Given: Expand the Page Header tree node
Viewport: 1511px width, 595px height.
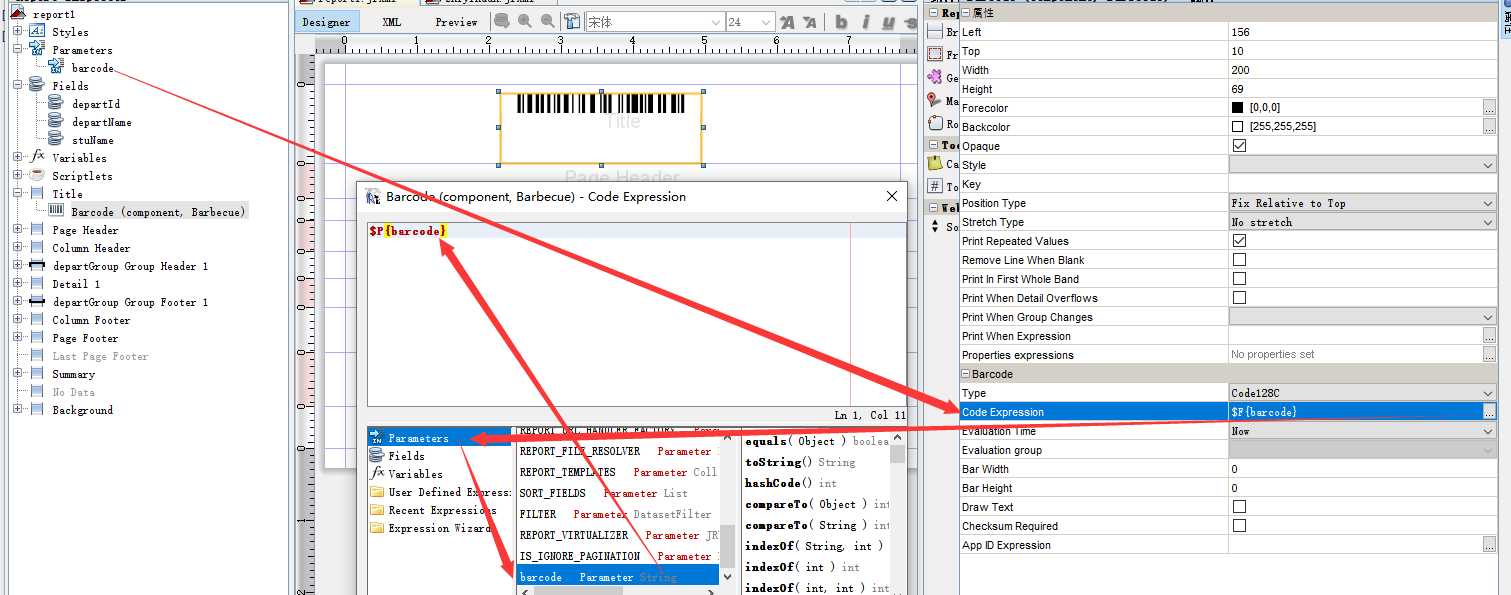Looking at the screenshot, I should (18, 230).
